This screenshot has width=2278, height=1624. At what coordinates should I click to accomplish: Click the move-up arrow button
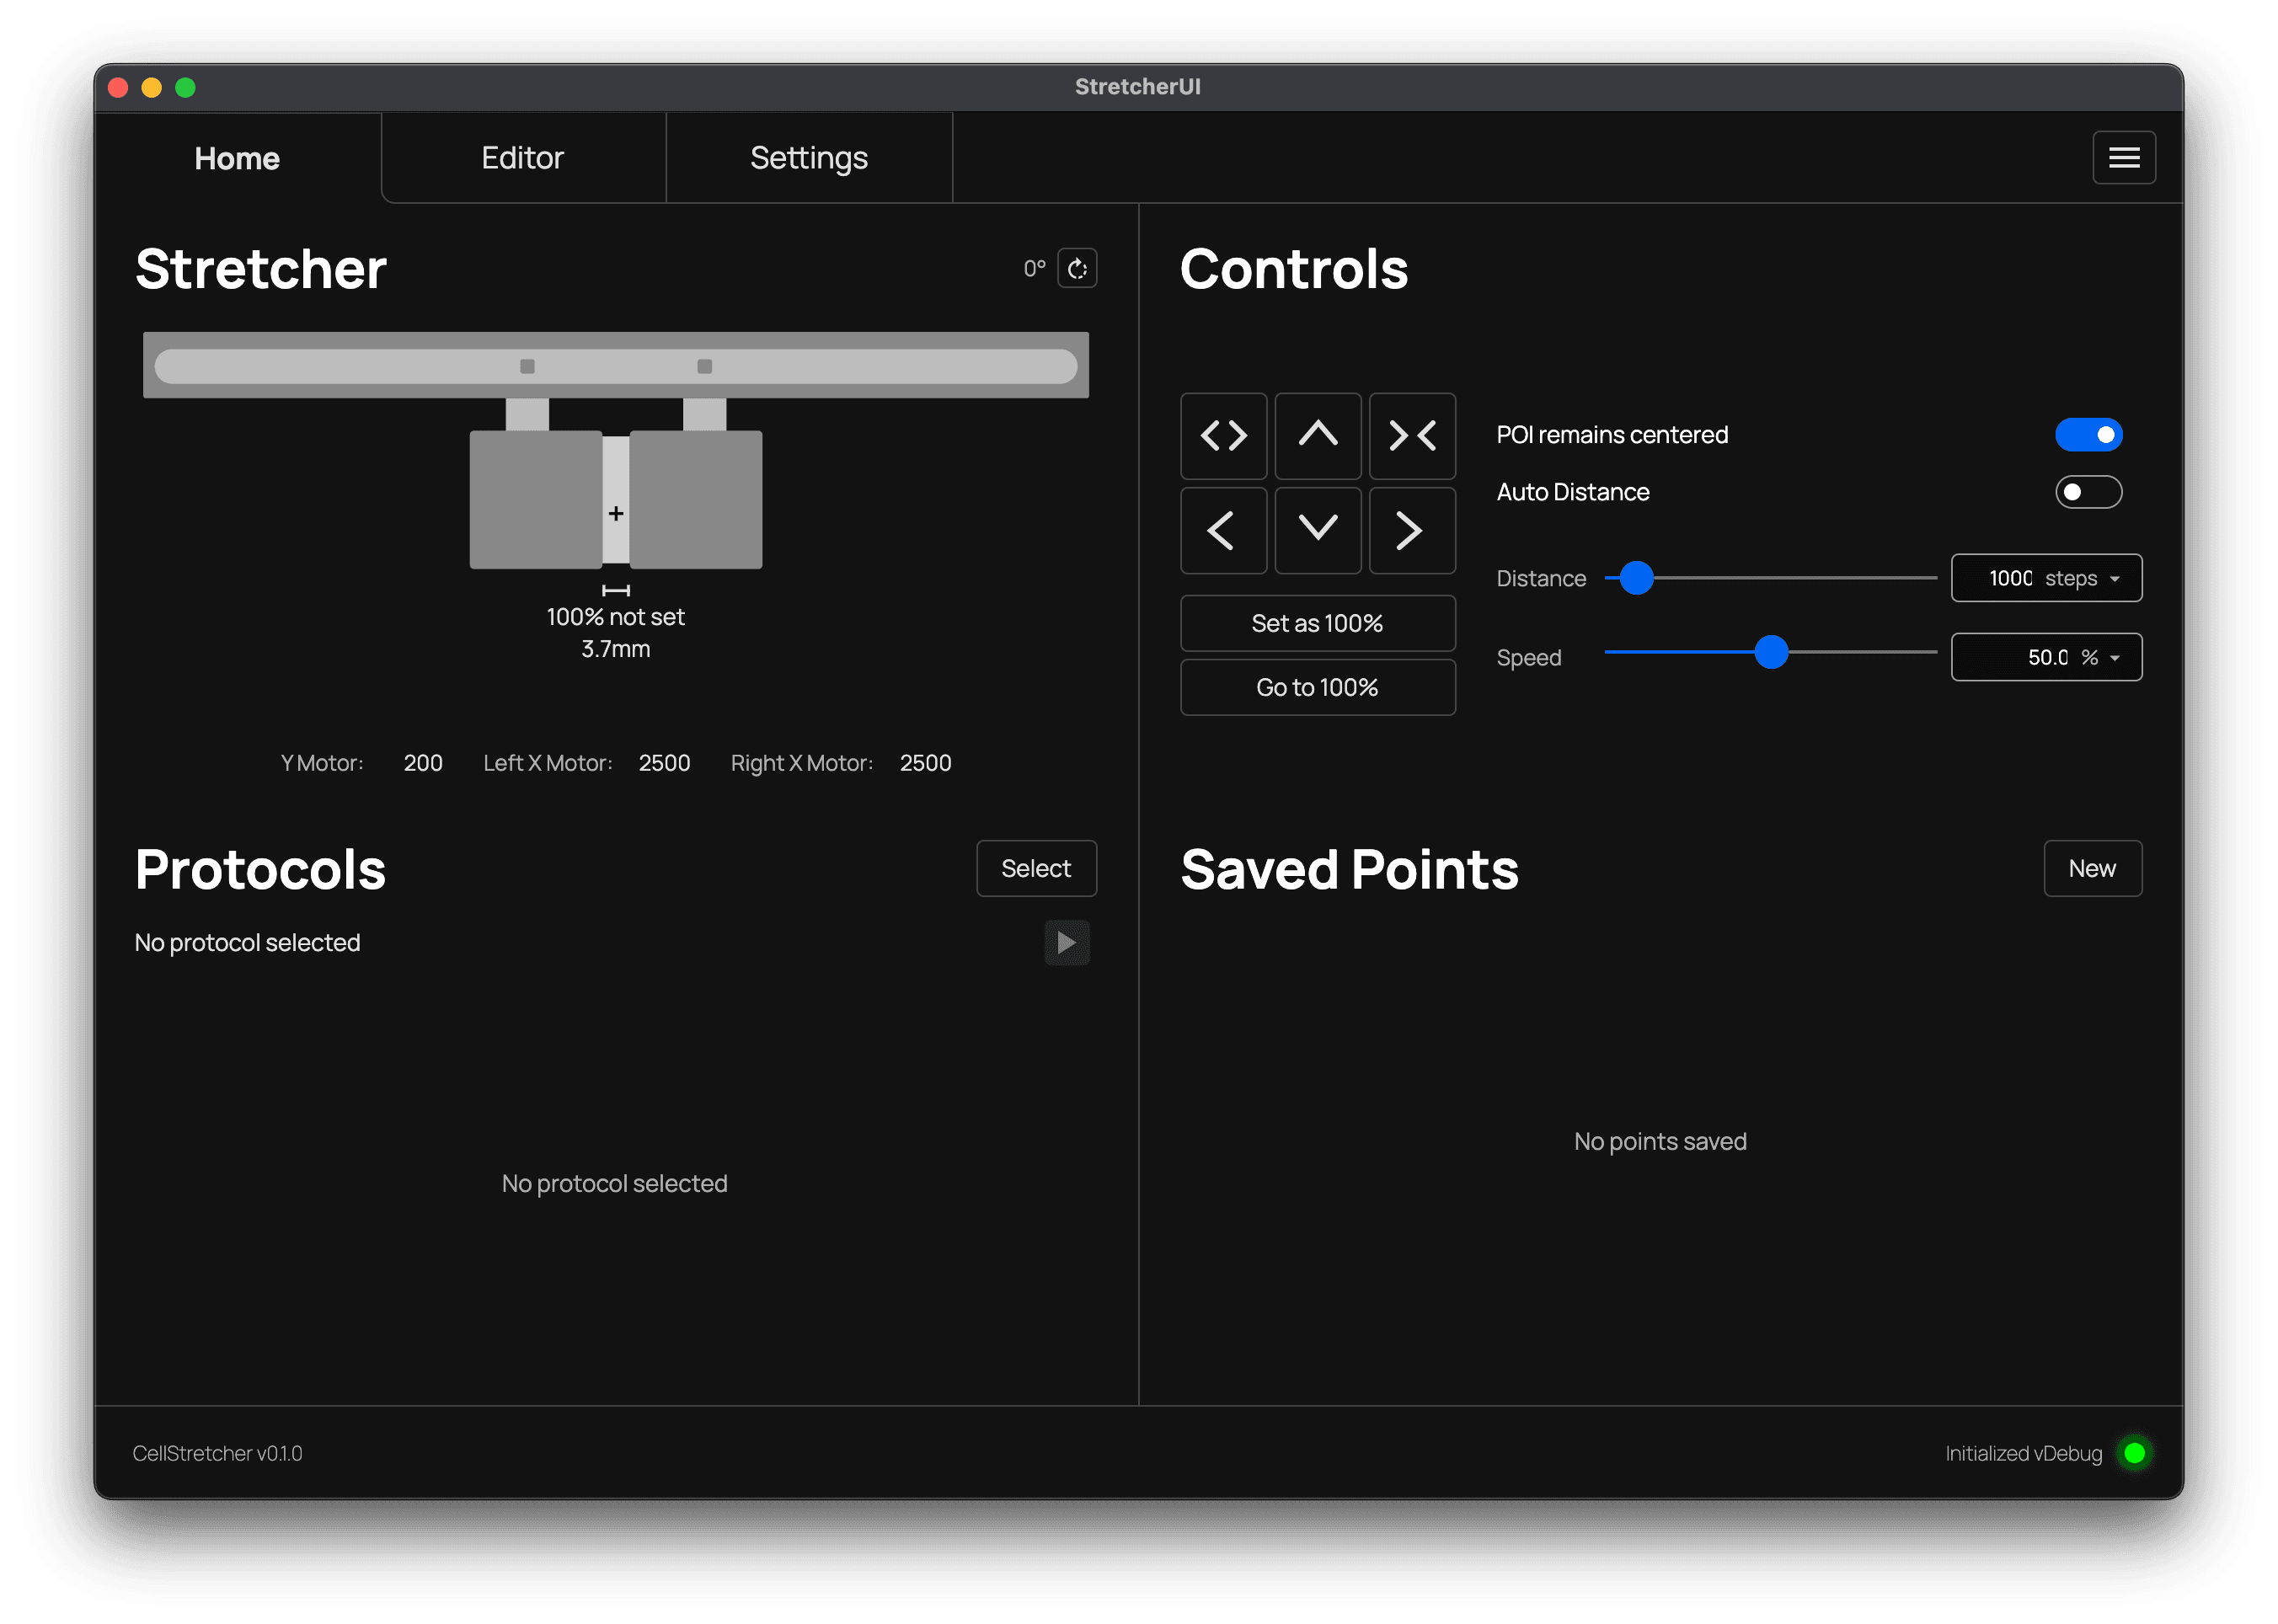coord(1317,435)
